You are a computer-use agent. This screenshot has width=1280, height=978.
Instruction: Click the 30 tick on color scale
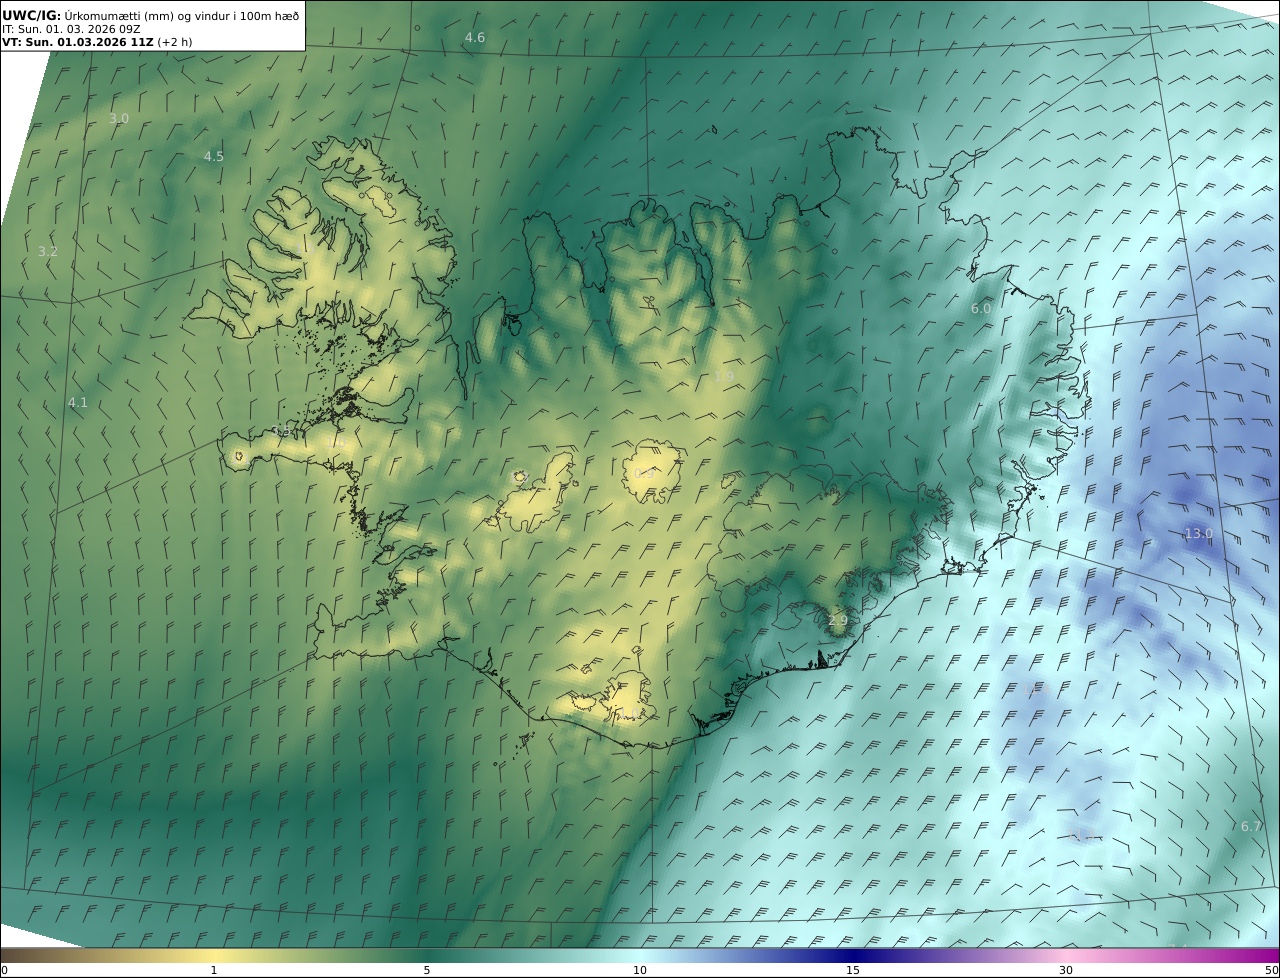coord(1066,970)
